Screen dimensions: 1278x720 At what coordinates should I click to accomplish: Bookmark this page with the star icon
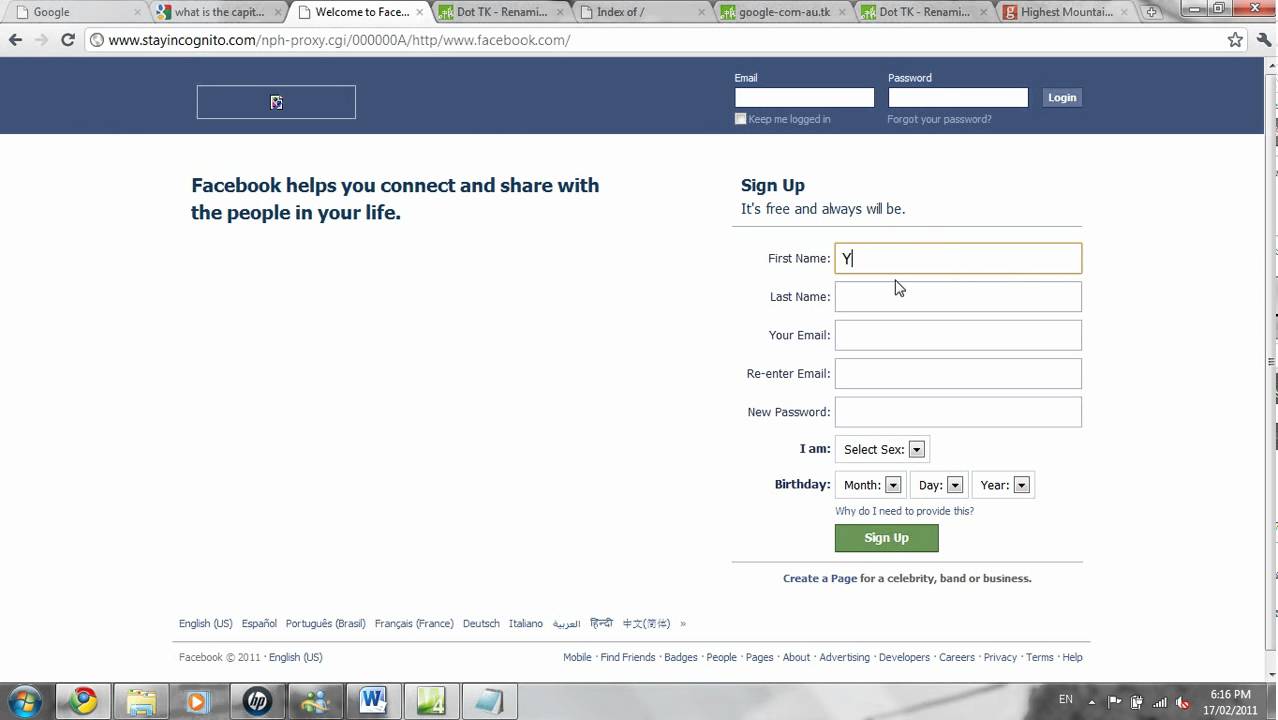pyautogui.click(x=1235, y=40)
